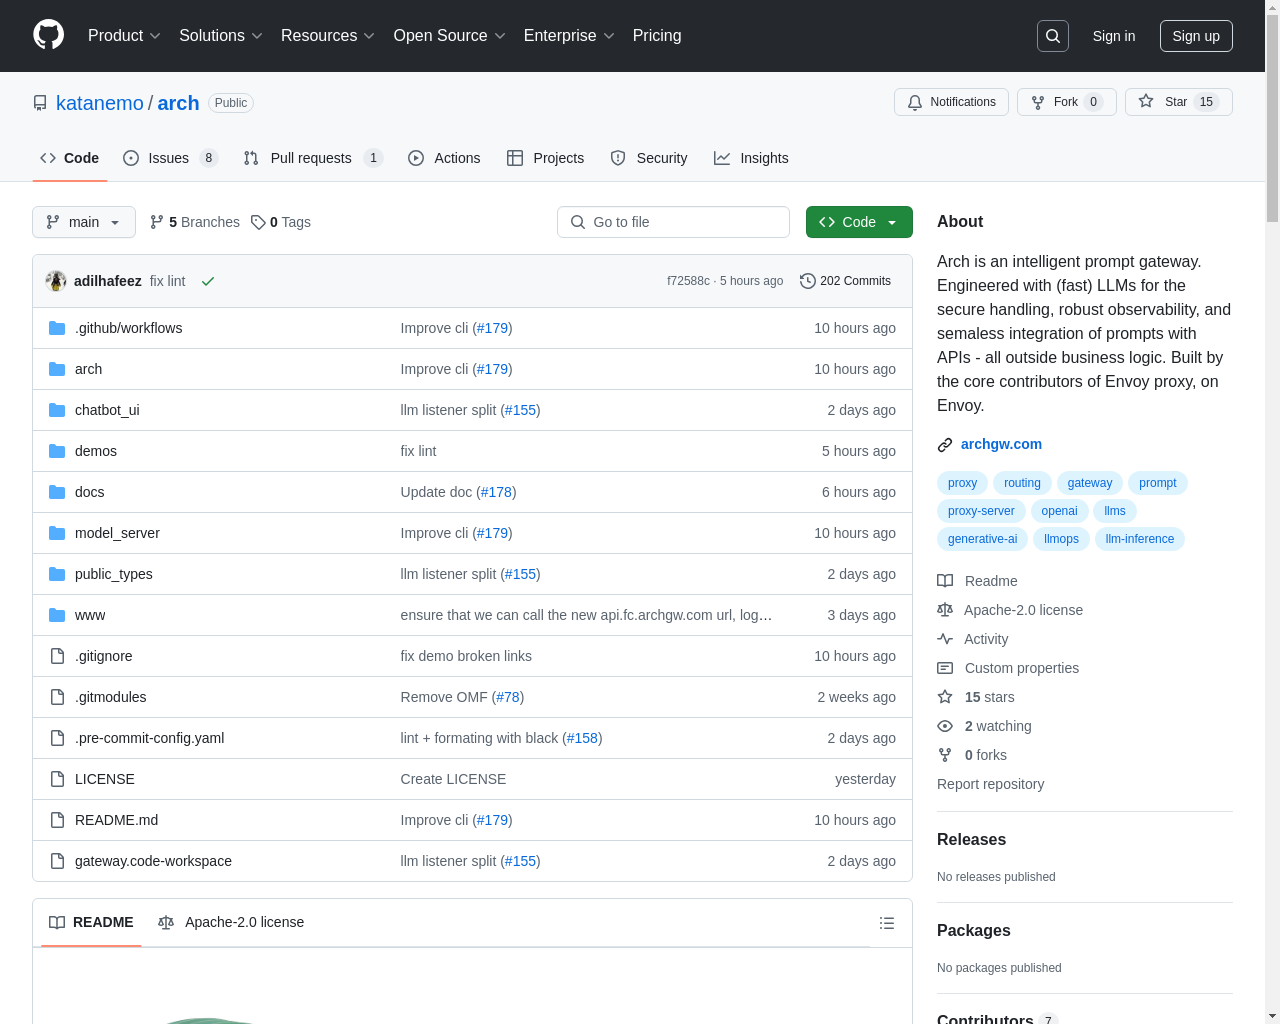Image resolution: width=1280 pixels, height=1024 pixels.
Task: Click the star icon on Star button
Action: (1146, 101)
